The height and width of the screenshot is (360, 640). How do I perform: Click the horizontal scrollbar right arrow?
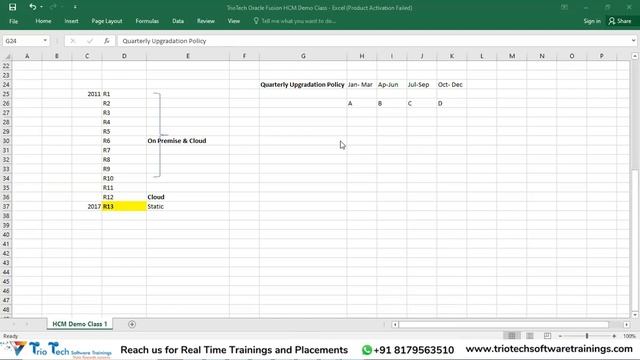[x=627, y=324]
